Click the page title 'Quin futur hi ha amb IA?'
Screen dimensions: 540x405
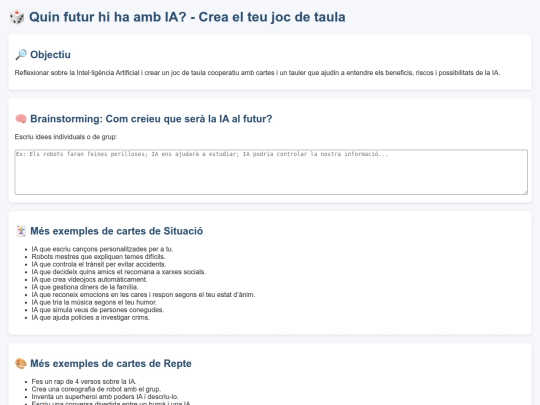pyautogui.click(x=108, y=17)
